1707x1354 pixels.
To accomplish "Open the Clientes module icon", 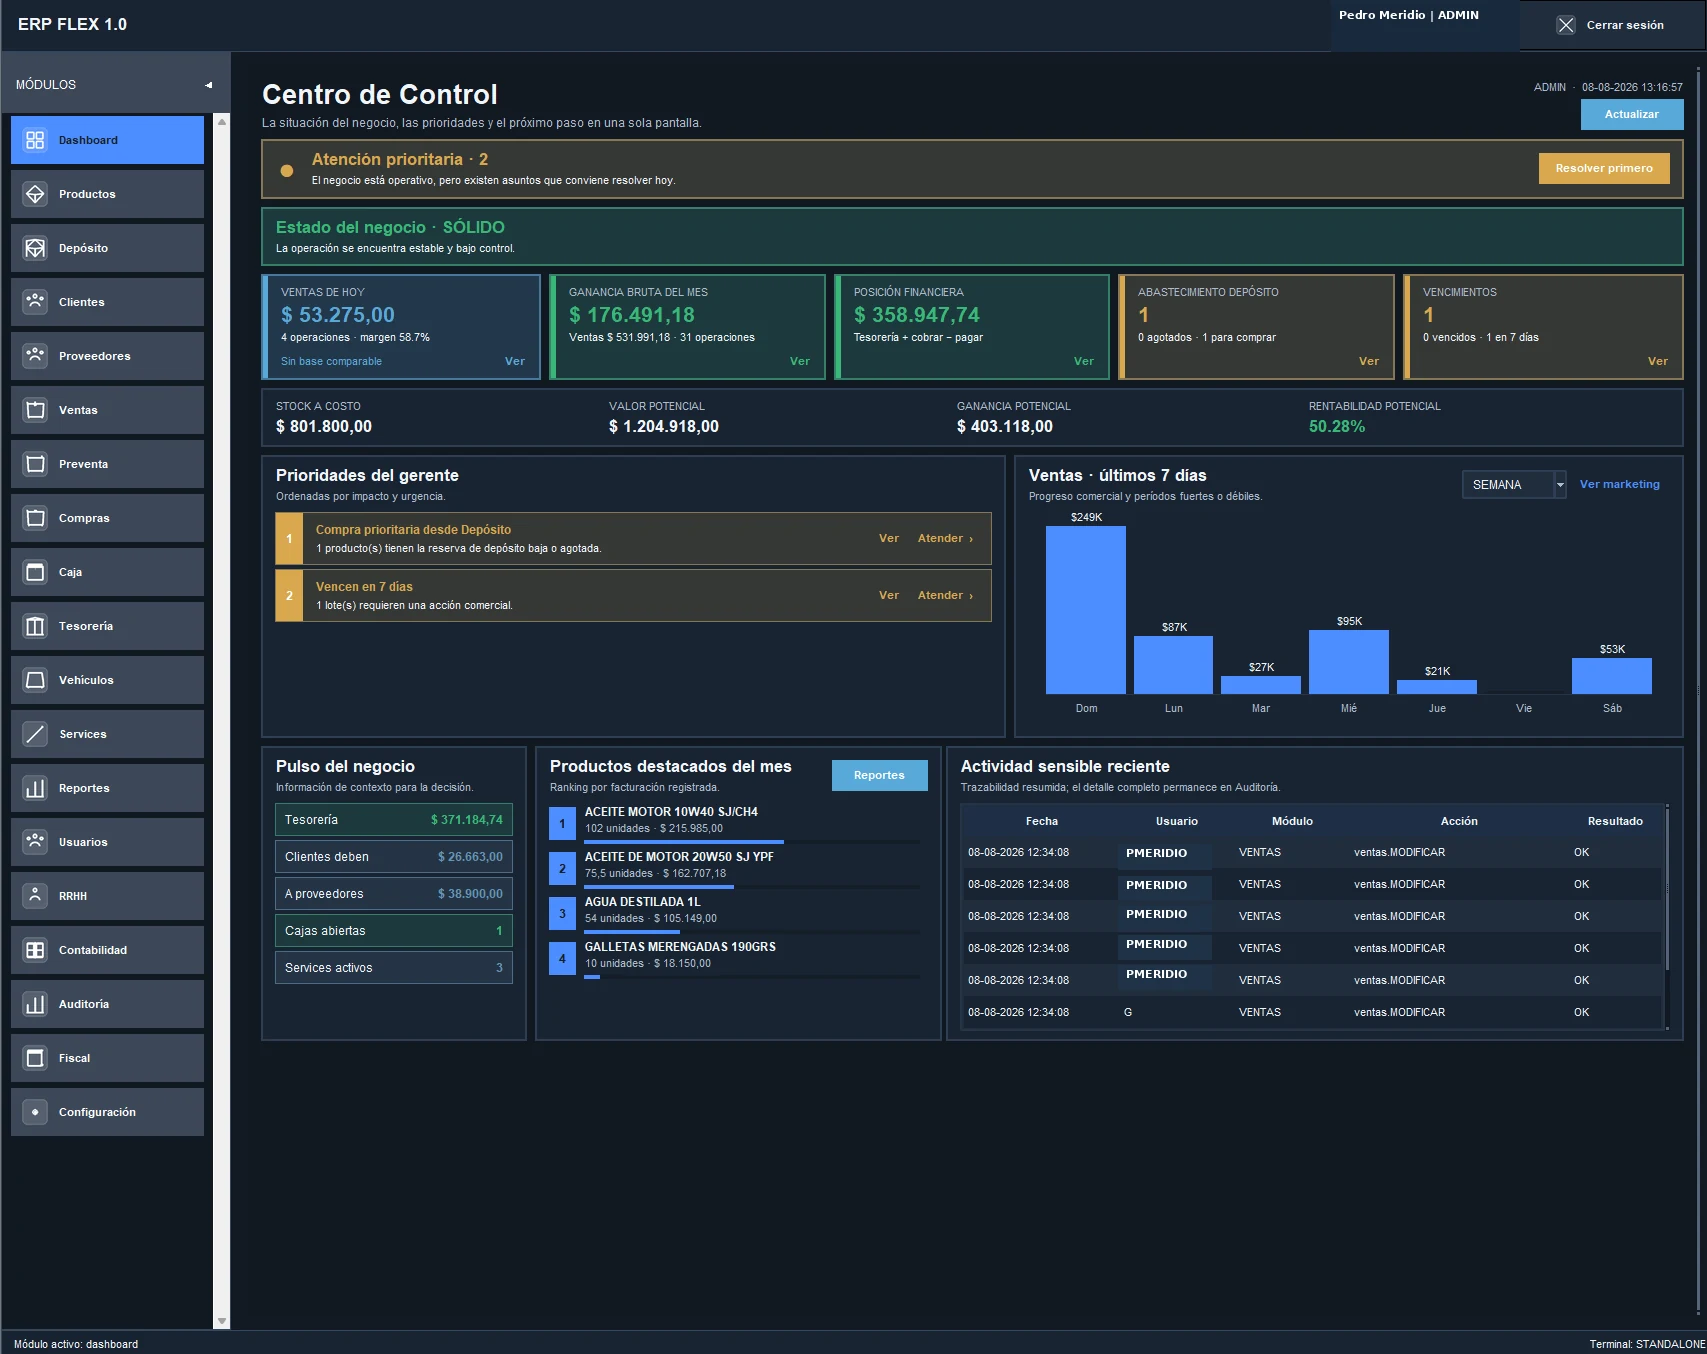I will 35,302.
